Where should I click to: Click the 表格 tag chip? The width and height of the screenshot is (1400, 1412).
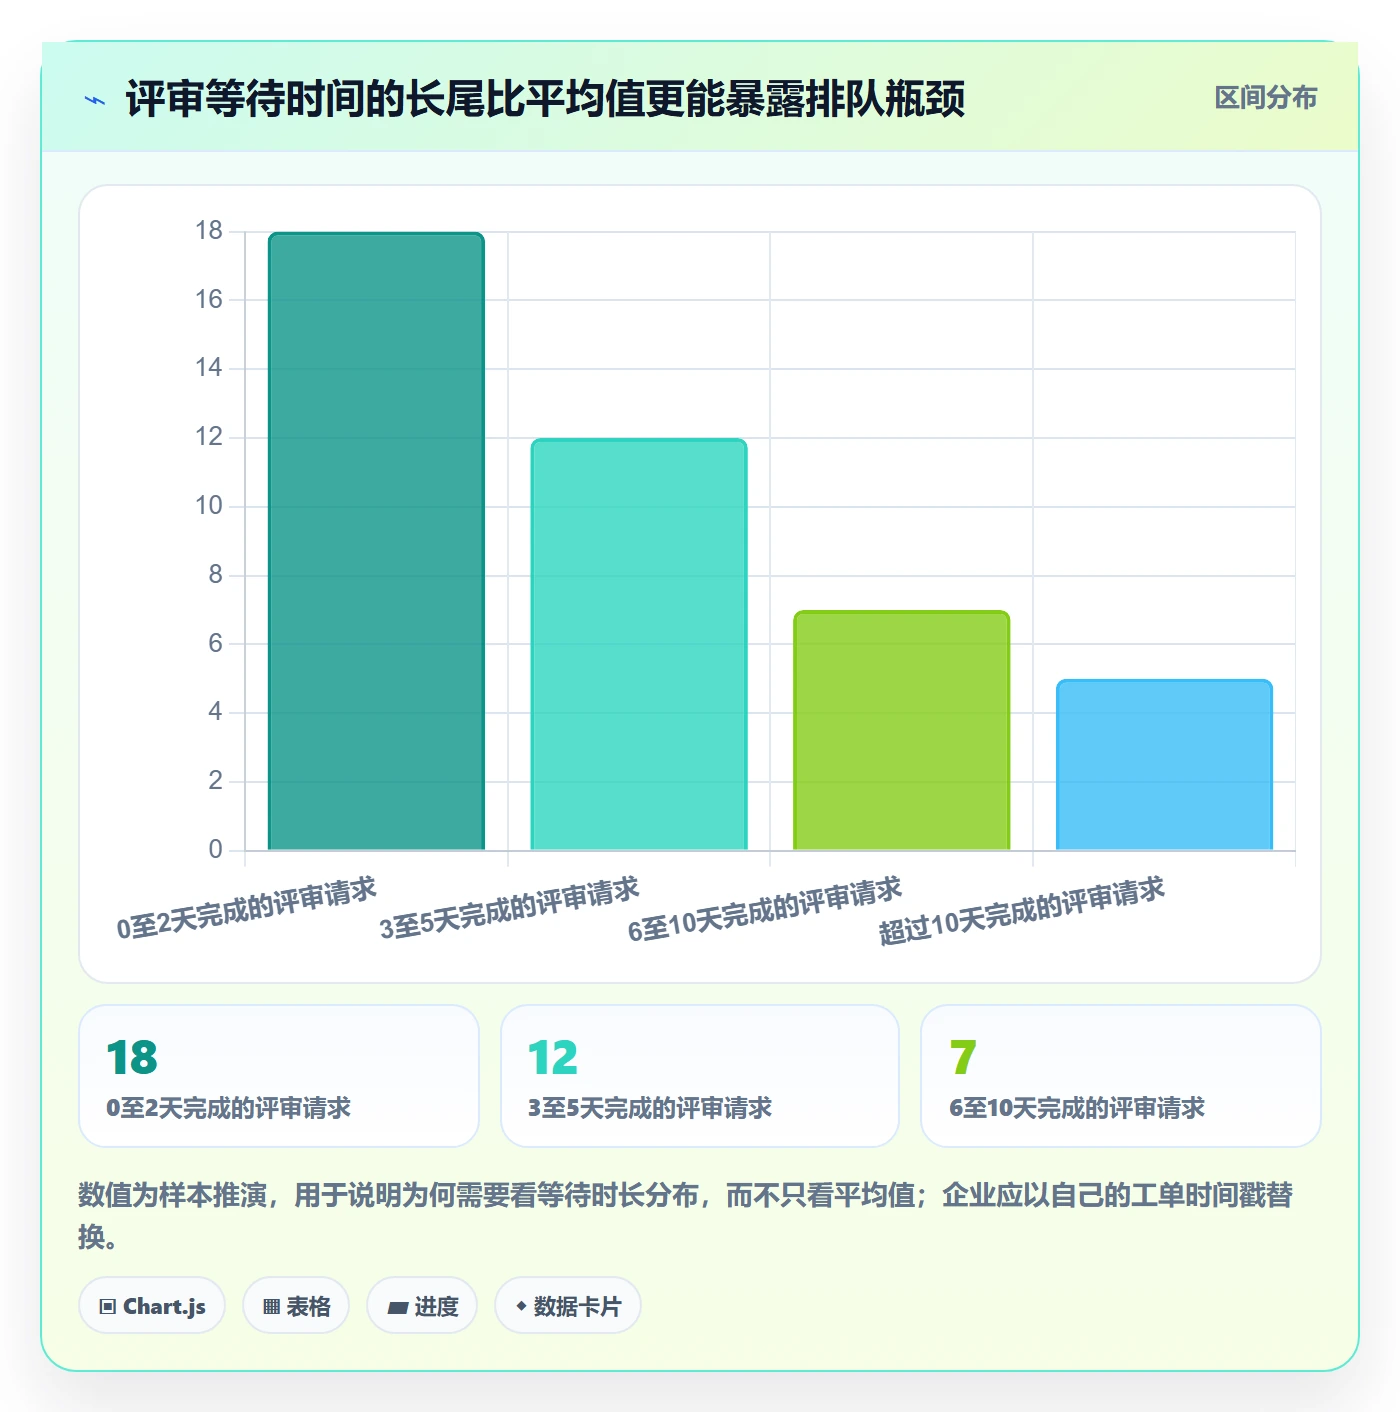coord(296,1306)
